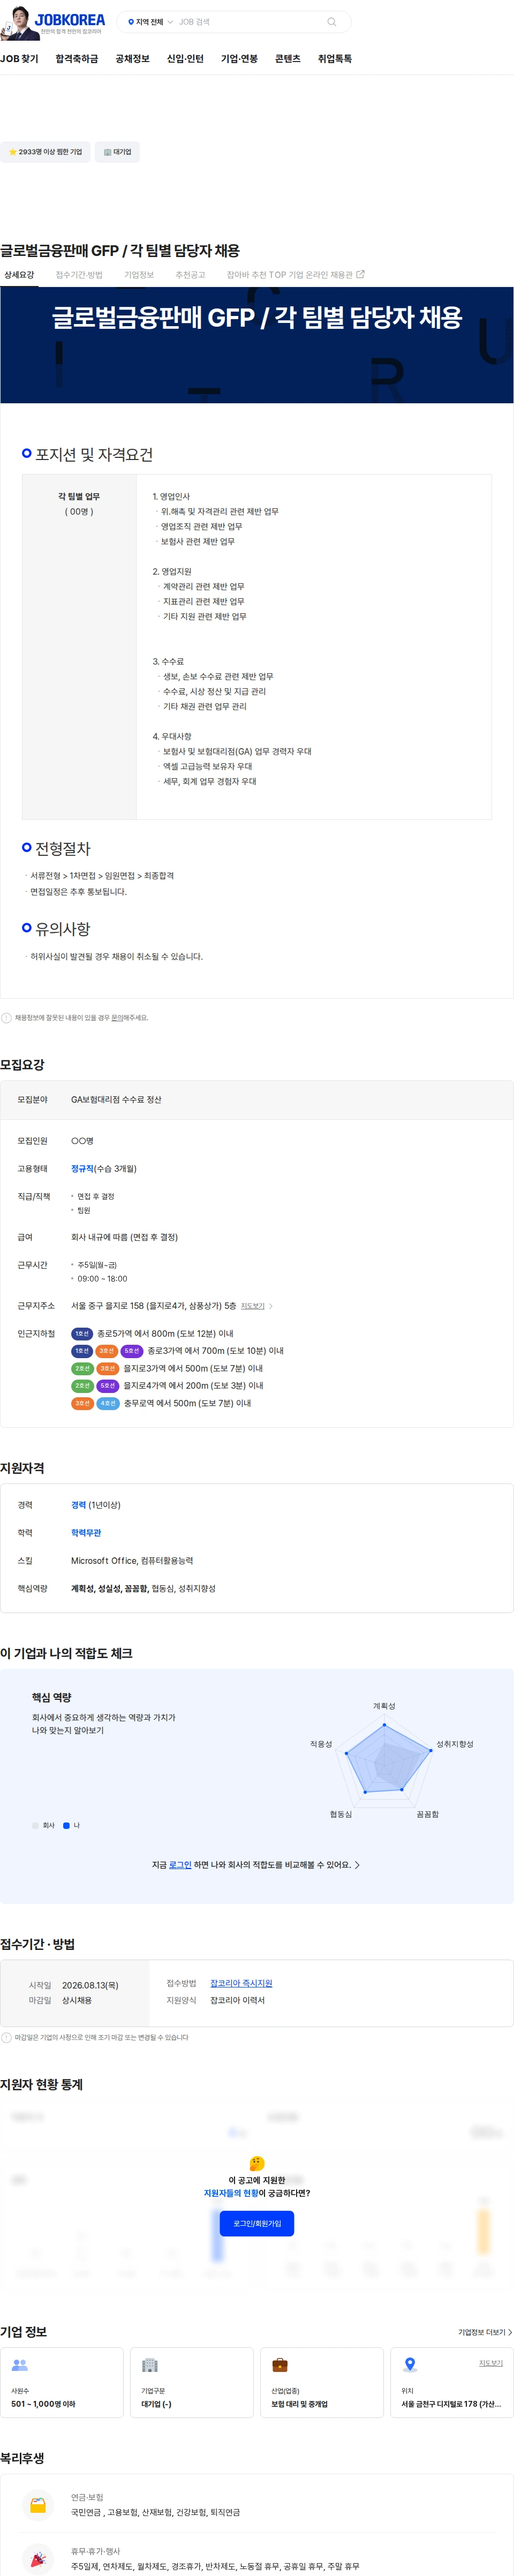Click the 대기업 badge
This screenshot has height=2576, width=514.
[117, 152]
